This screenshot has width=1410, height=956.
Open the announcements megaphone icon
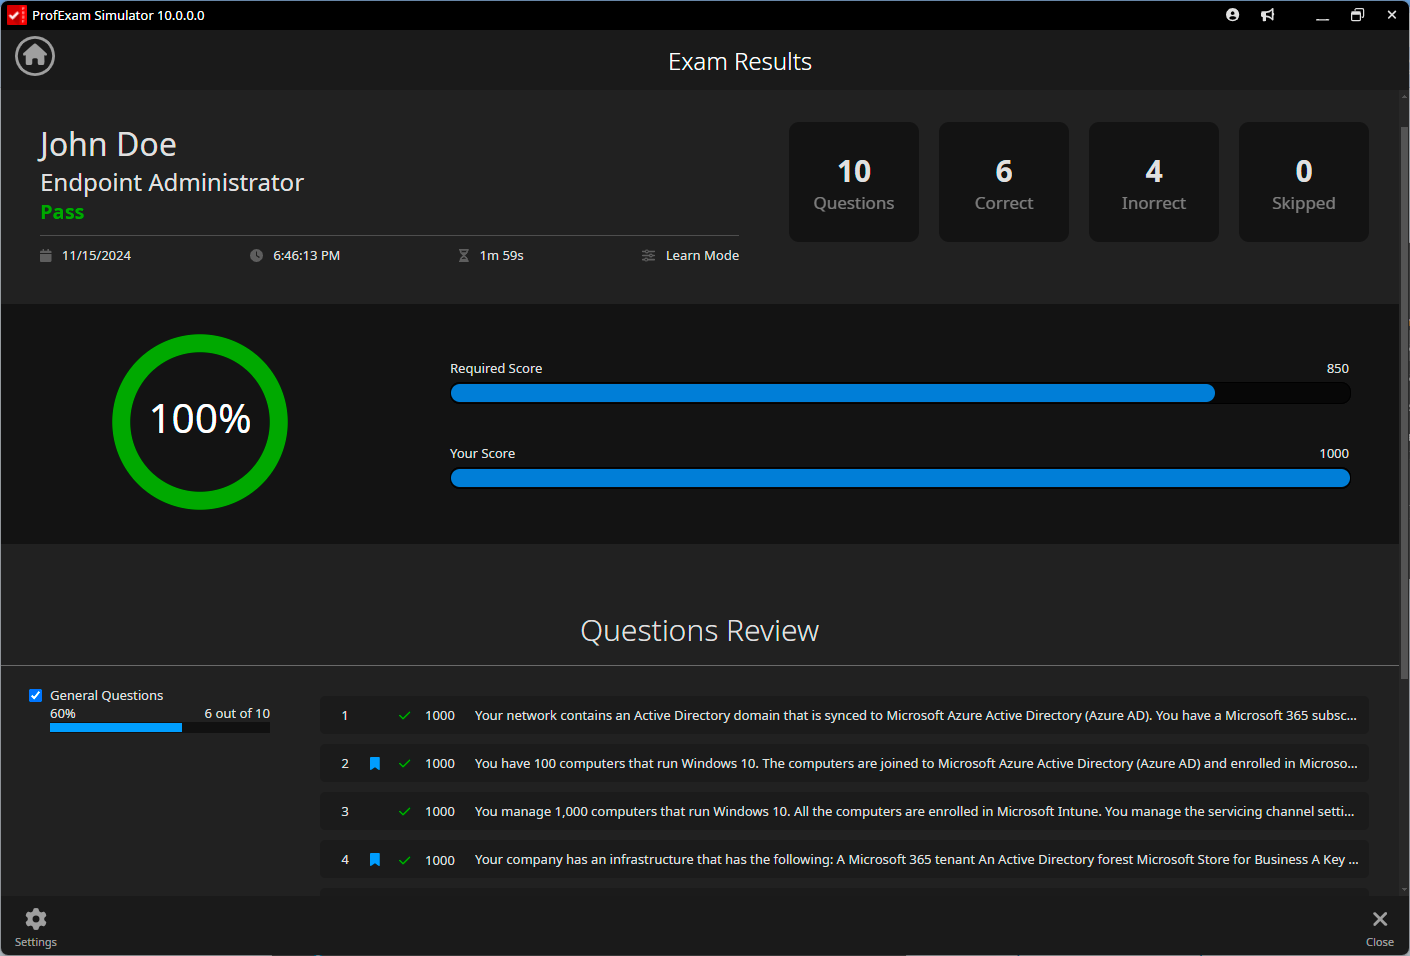click(1268, 15)
